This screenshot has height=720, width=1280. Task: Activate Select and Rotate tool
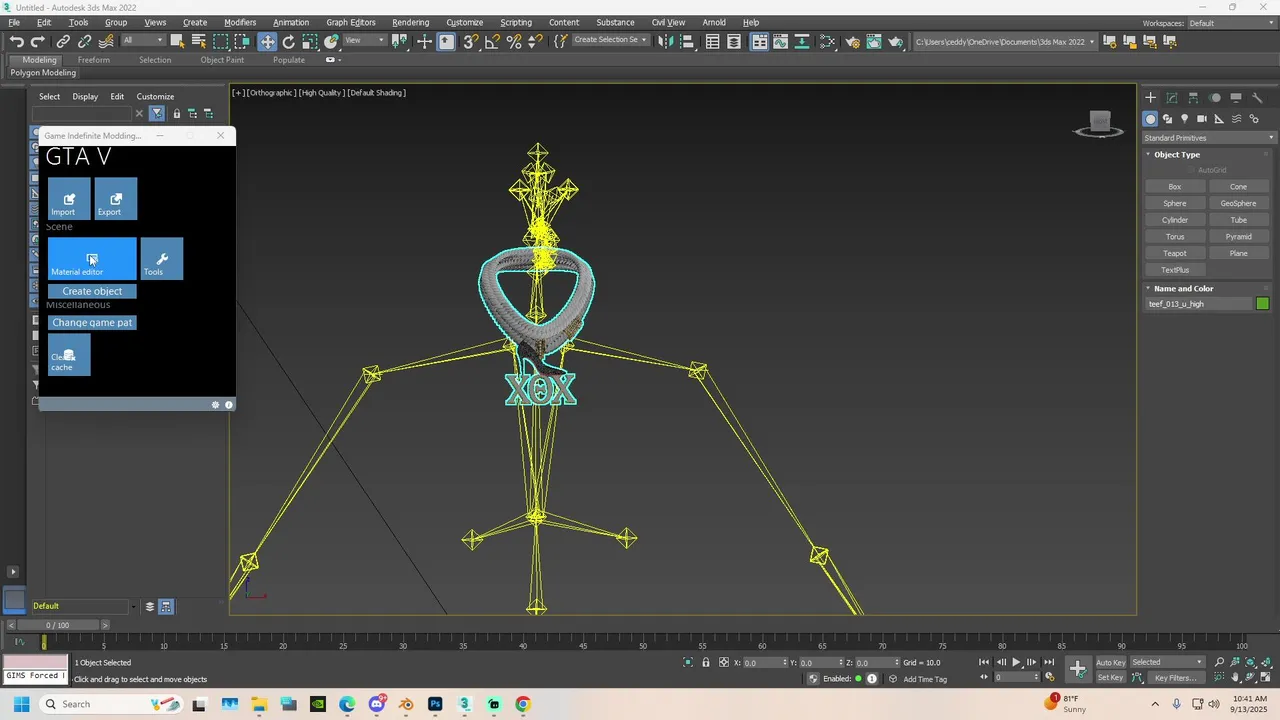[x=288, y=41]
